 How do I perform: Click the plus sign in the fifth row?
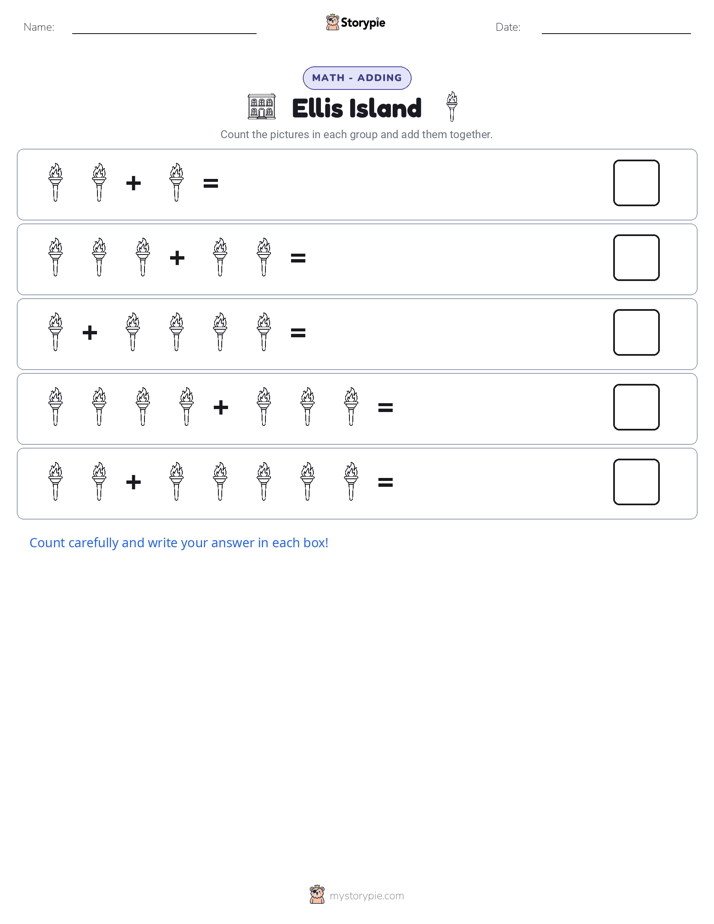[x=134, y=482]
